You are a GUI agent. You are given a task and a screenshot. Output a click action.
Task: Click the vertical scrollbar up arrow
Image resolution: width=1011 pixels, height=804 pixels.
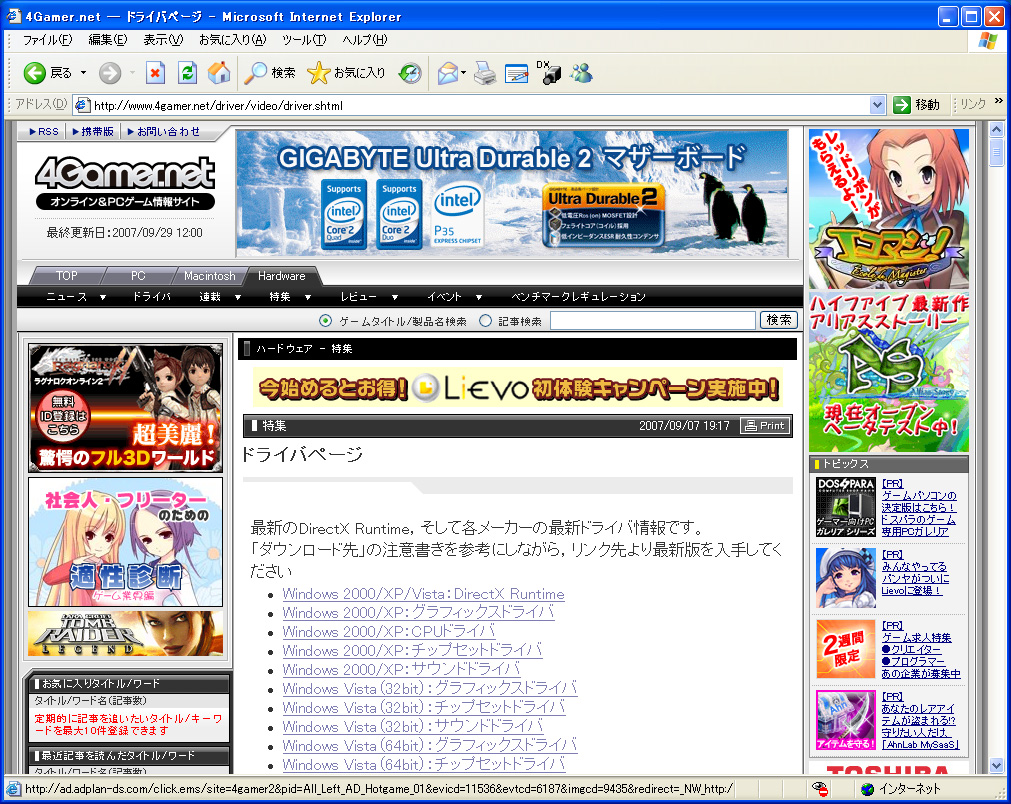coord(996,129)
